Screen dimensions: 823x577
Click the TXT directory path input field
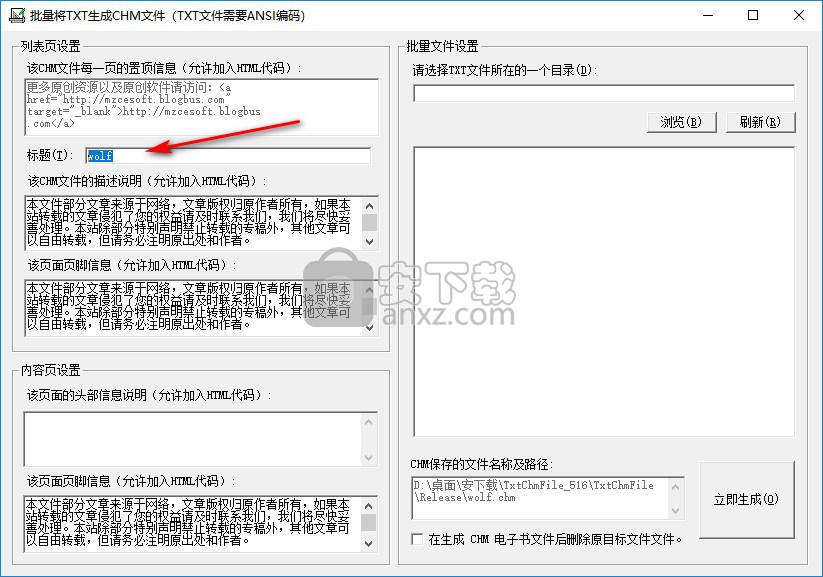pyautogui.click(x=604, y=93)
